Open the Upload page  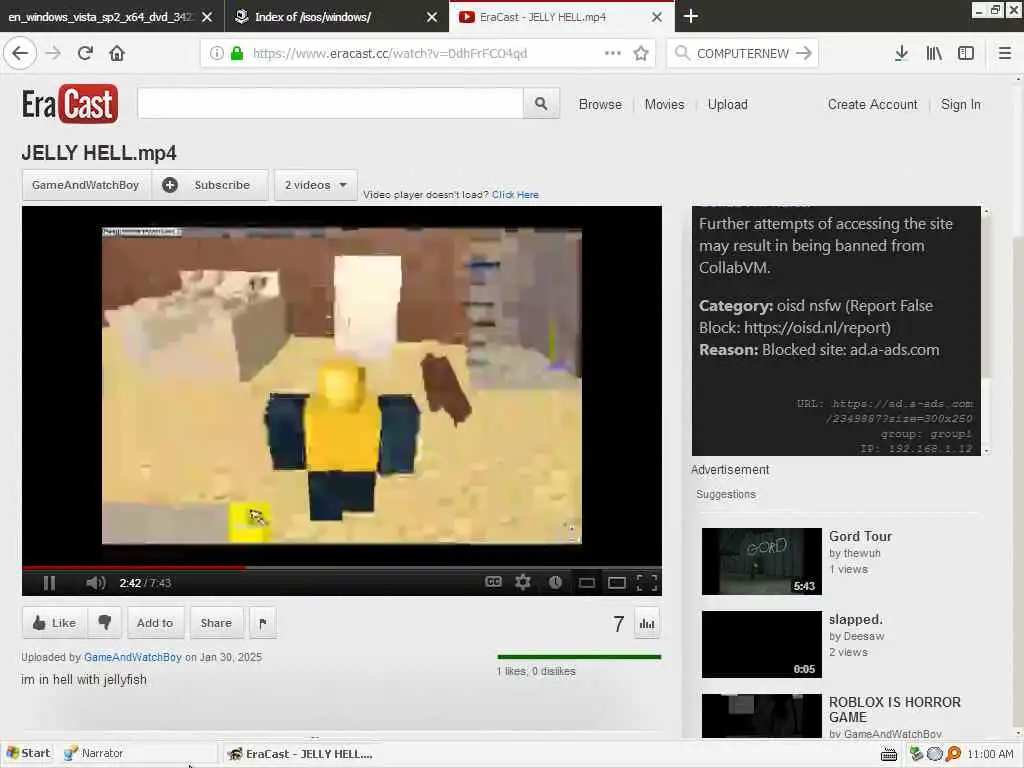coord(728,104)
